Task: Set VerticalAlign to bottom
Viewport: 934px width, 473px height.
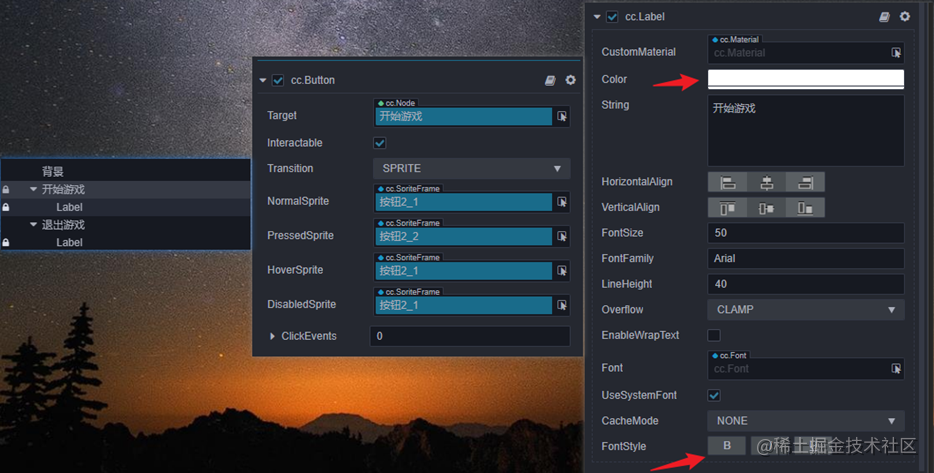Action: (805, 208)
